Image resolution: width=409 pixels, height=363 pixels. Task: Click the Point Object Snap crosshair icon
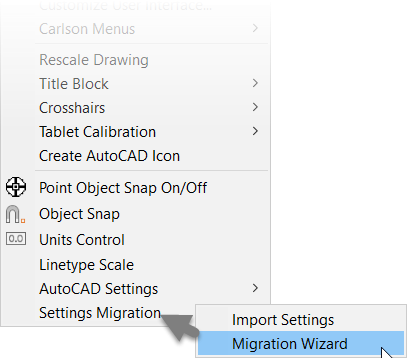tap(16, 187)
